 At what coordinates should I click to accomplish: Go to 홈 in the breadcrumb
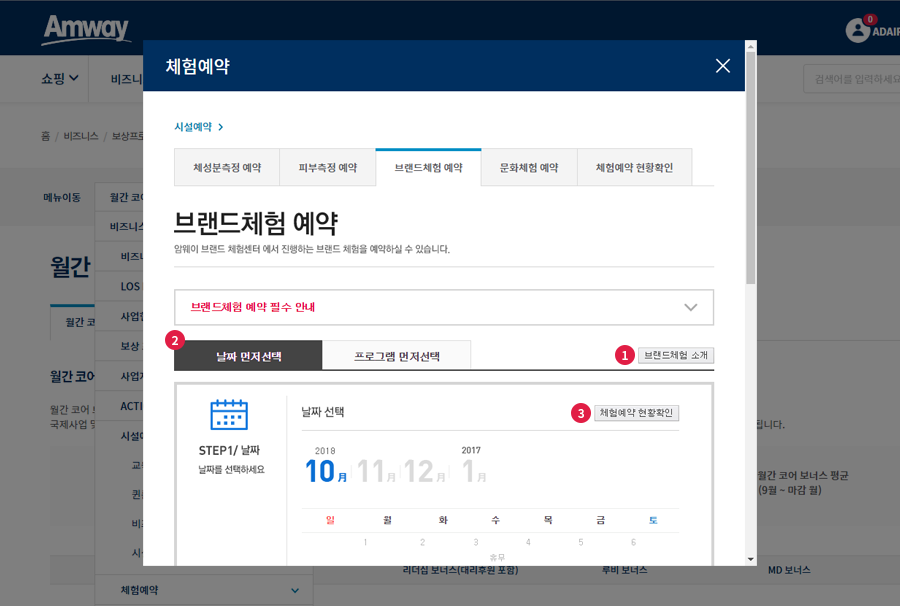(45, 136)
